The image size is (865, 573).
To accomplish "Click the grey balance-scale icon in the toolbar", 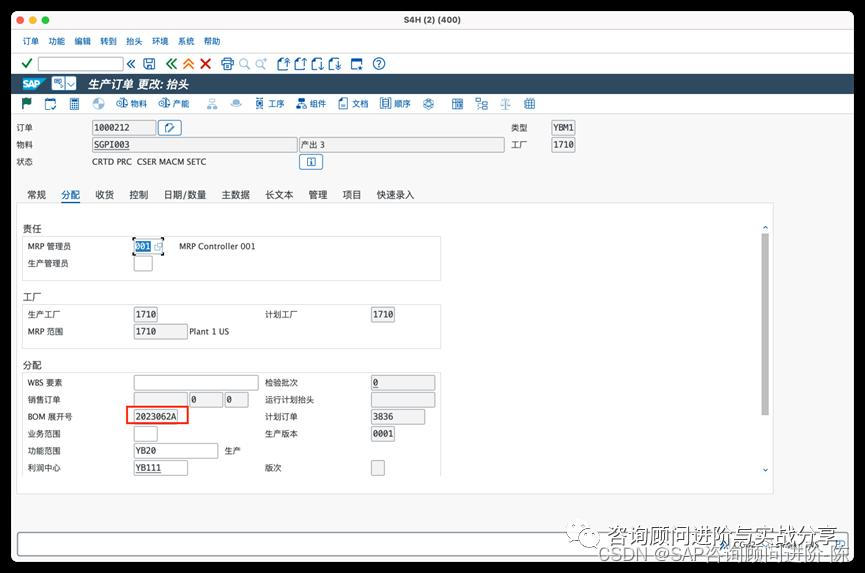I will 505,104.
